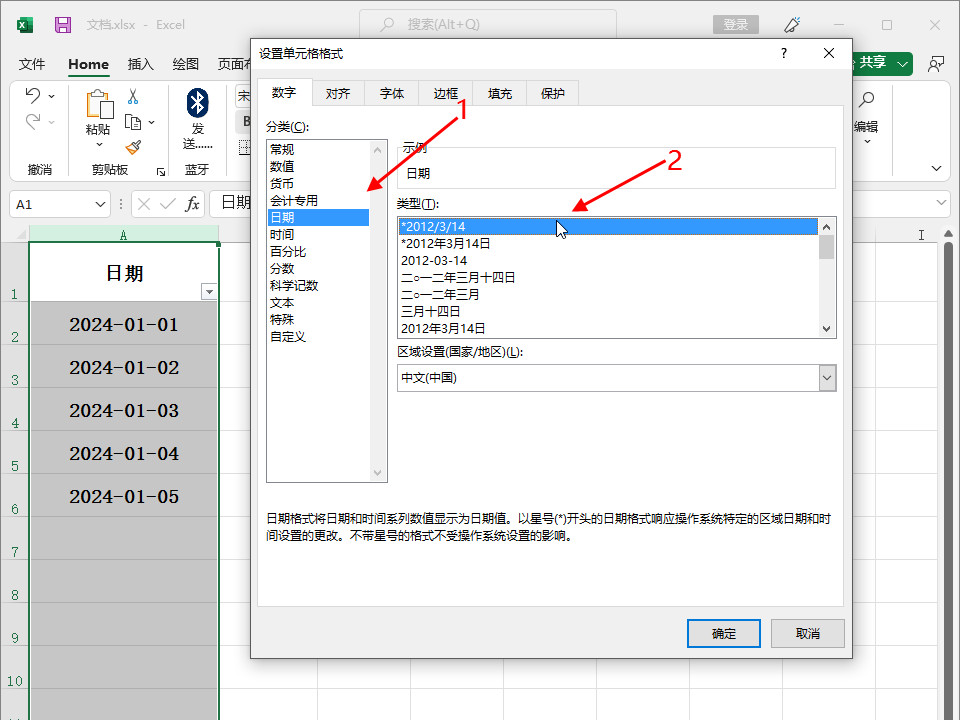Cancel formula entry with X icon
Viewport: 960px width, 720px height.
tap(144, 204)
